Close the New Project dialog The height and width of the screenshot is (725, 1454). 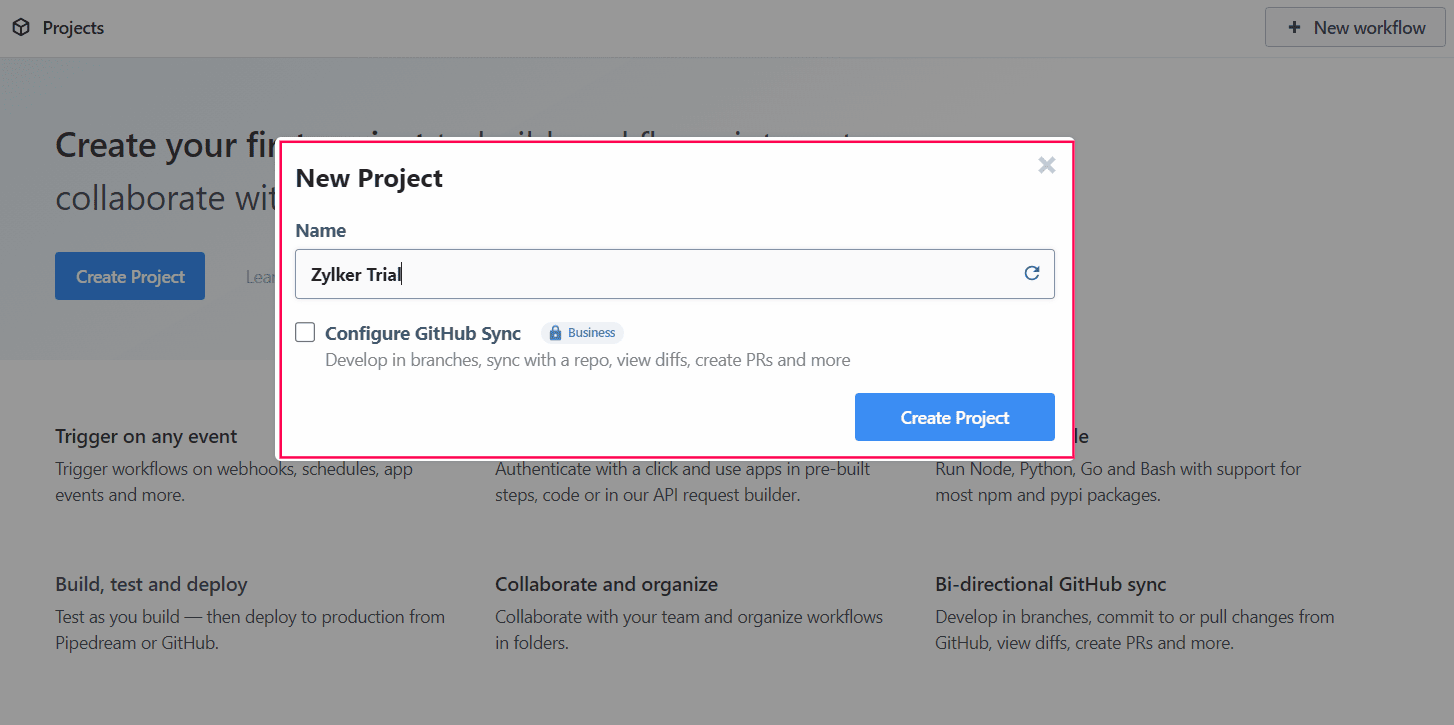pyautogui.click(x=1046, y=165)
